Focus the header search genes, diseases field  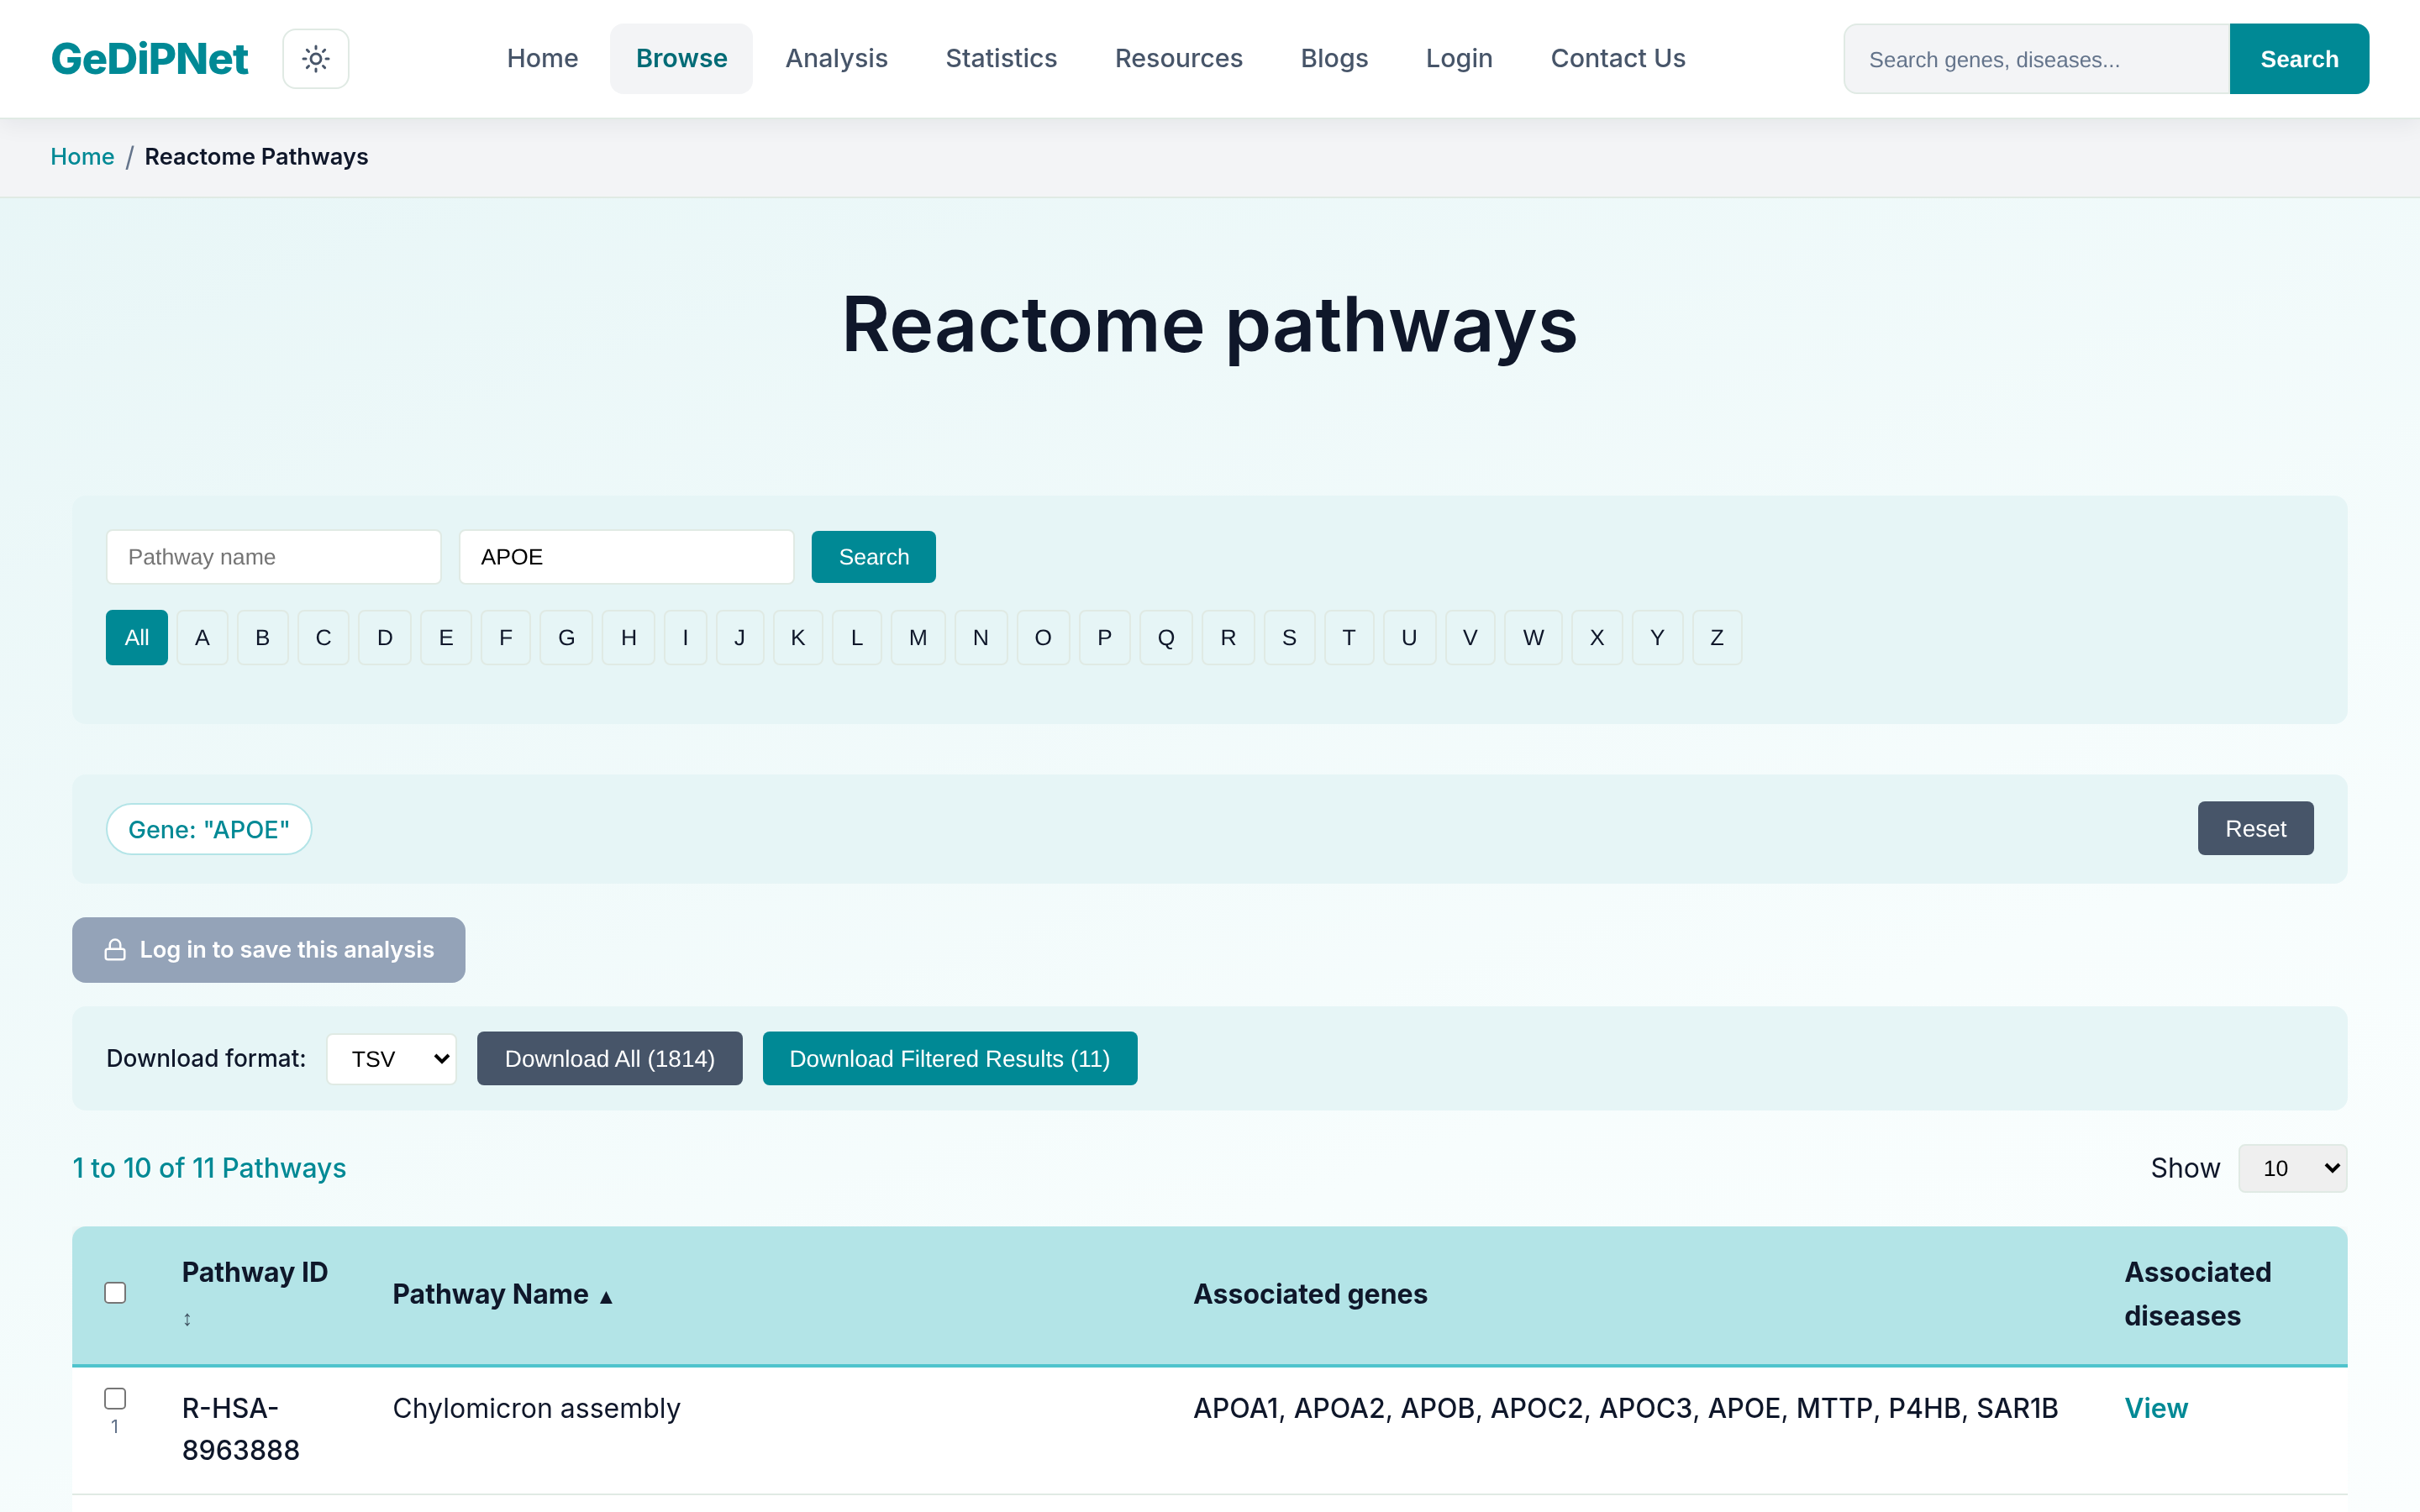click(2037, 59)
